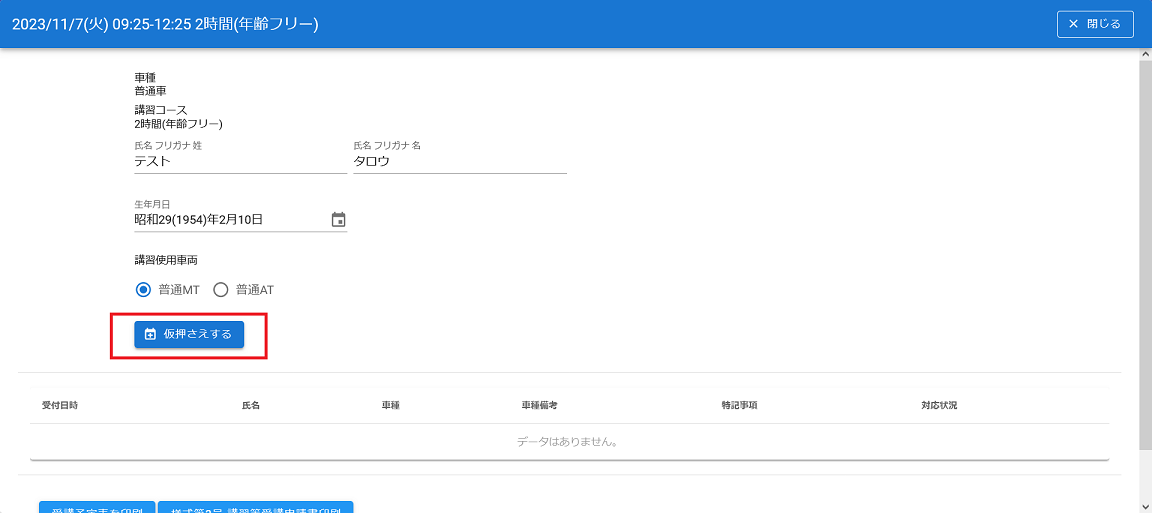
Task: Focus the 氏名フリガナ 名 field
Action: click(459, 161)
